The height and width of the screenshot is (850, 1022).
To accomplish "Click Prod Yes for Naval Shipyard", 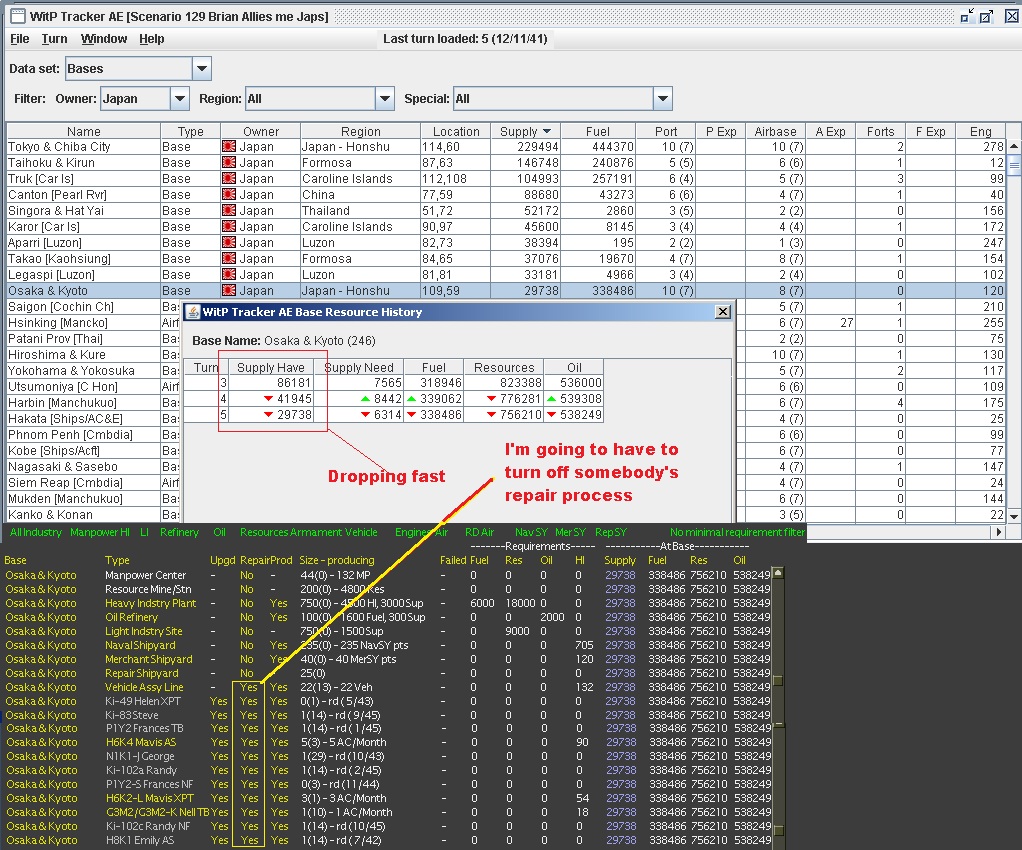I will 279,645.
